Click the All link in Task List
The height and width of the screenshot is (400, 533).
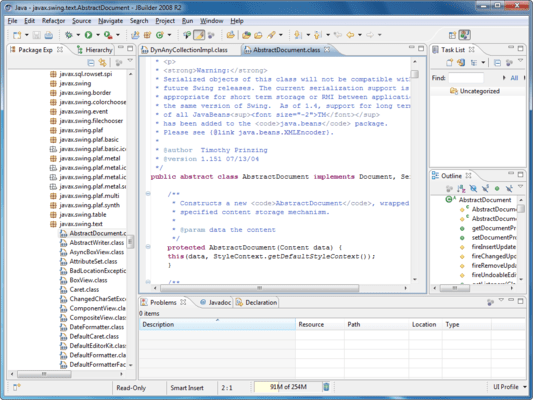(x=514, y=78)
